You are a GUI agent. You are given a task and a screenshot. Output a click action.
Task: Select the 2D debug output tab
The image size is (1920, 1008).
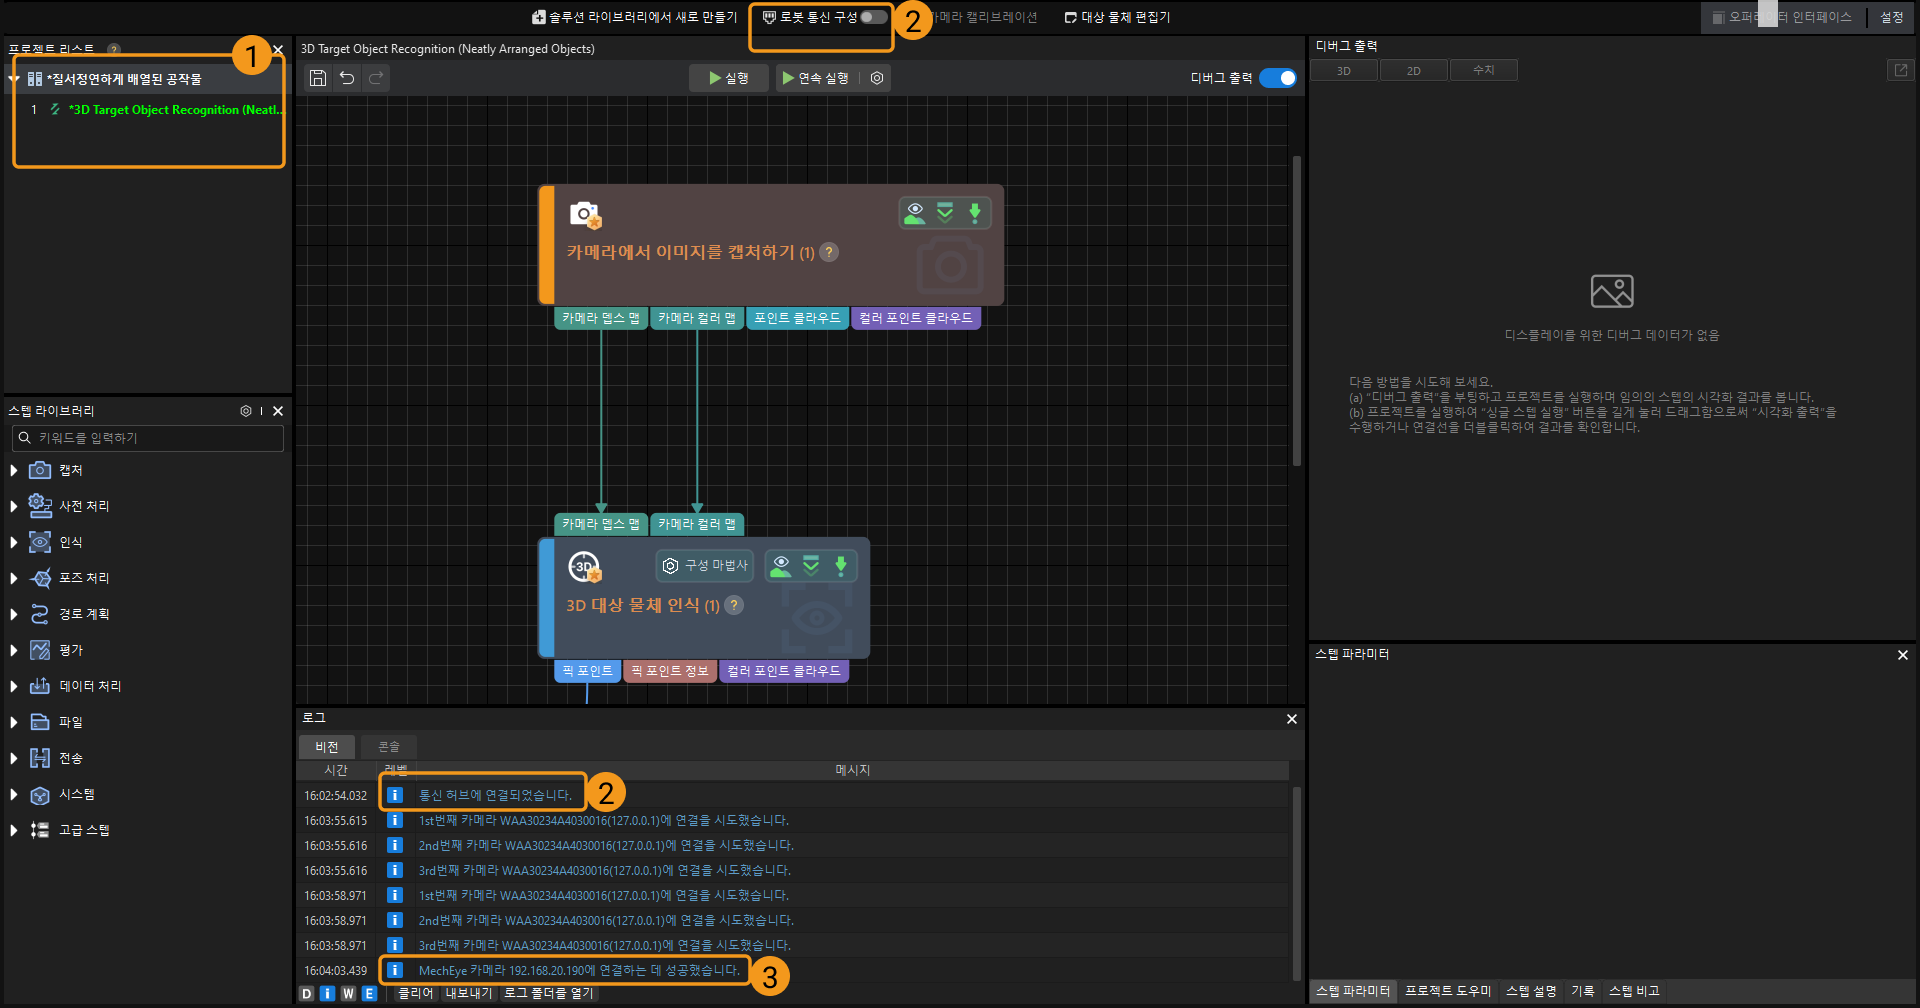tap(1414, 70)
